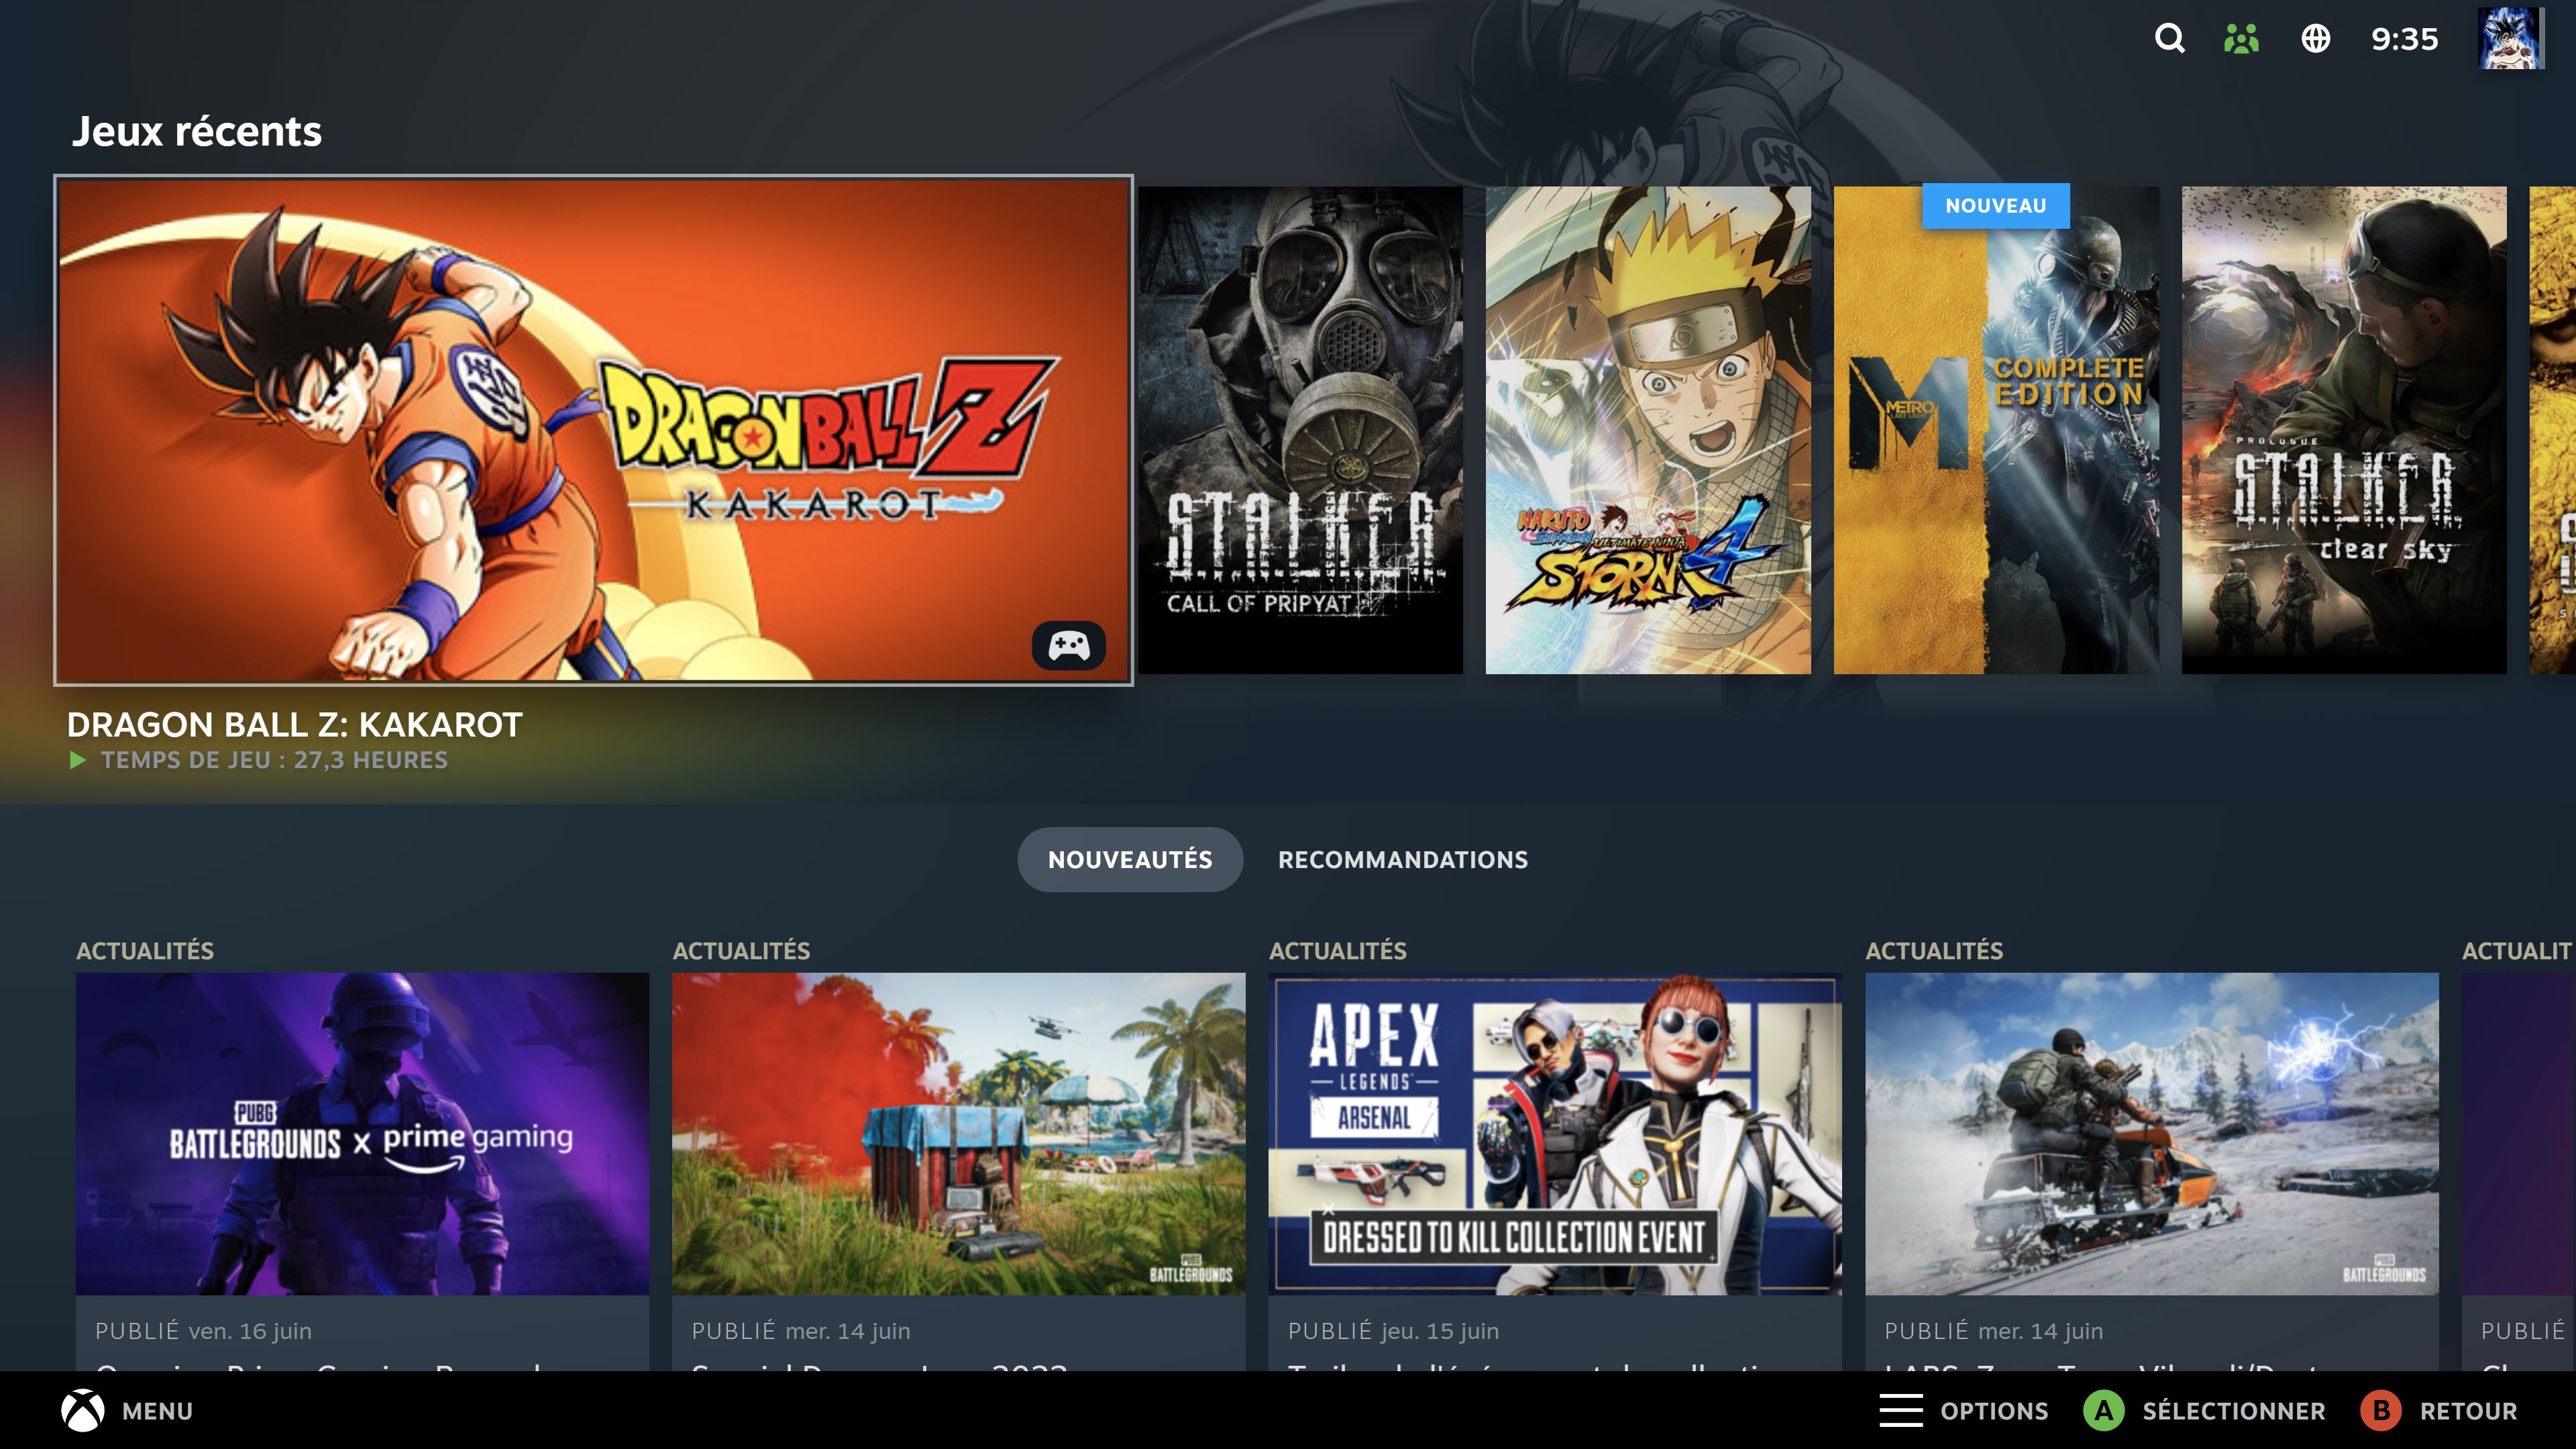Click the controller icon on Kakarot banner
The width and height of the screenshot is (2576, 1449).
tap(1068, 646)
